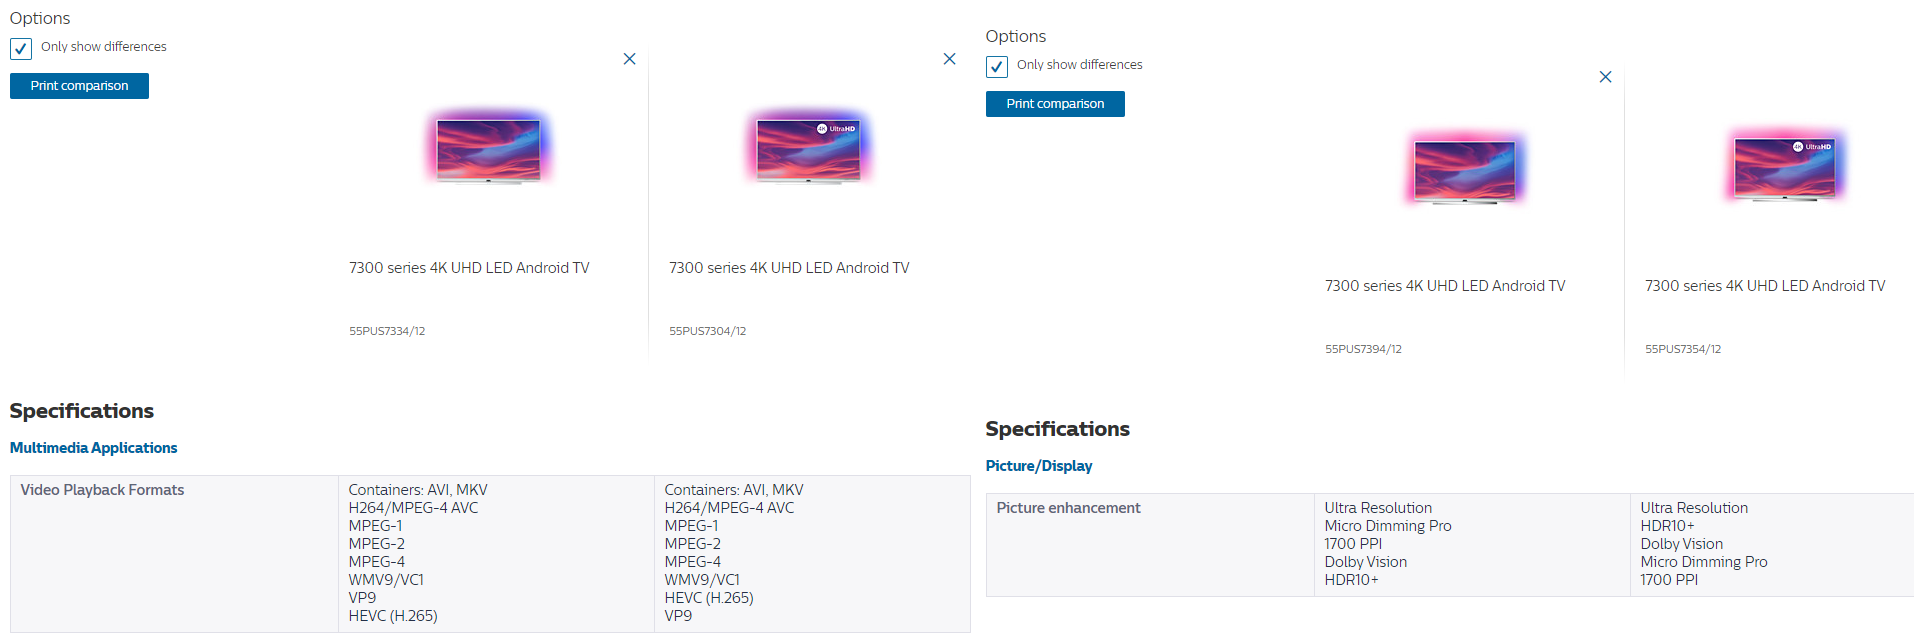
Task: Collapse the Picture/Display section heading
Action: [1039, 466]
